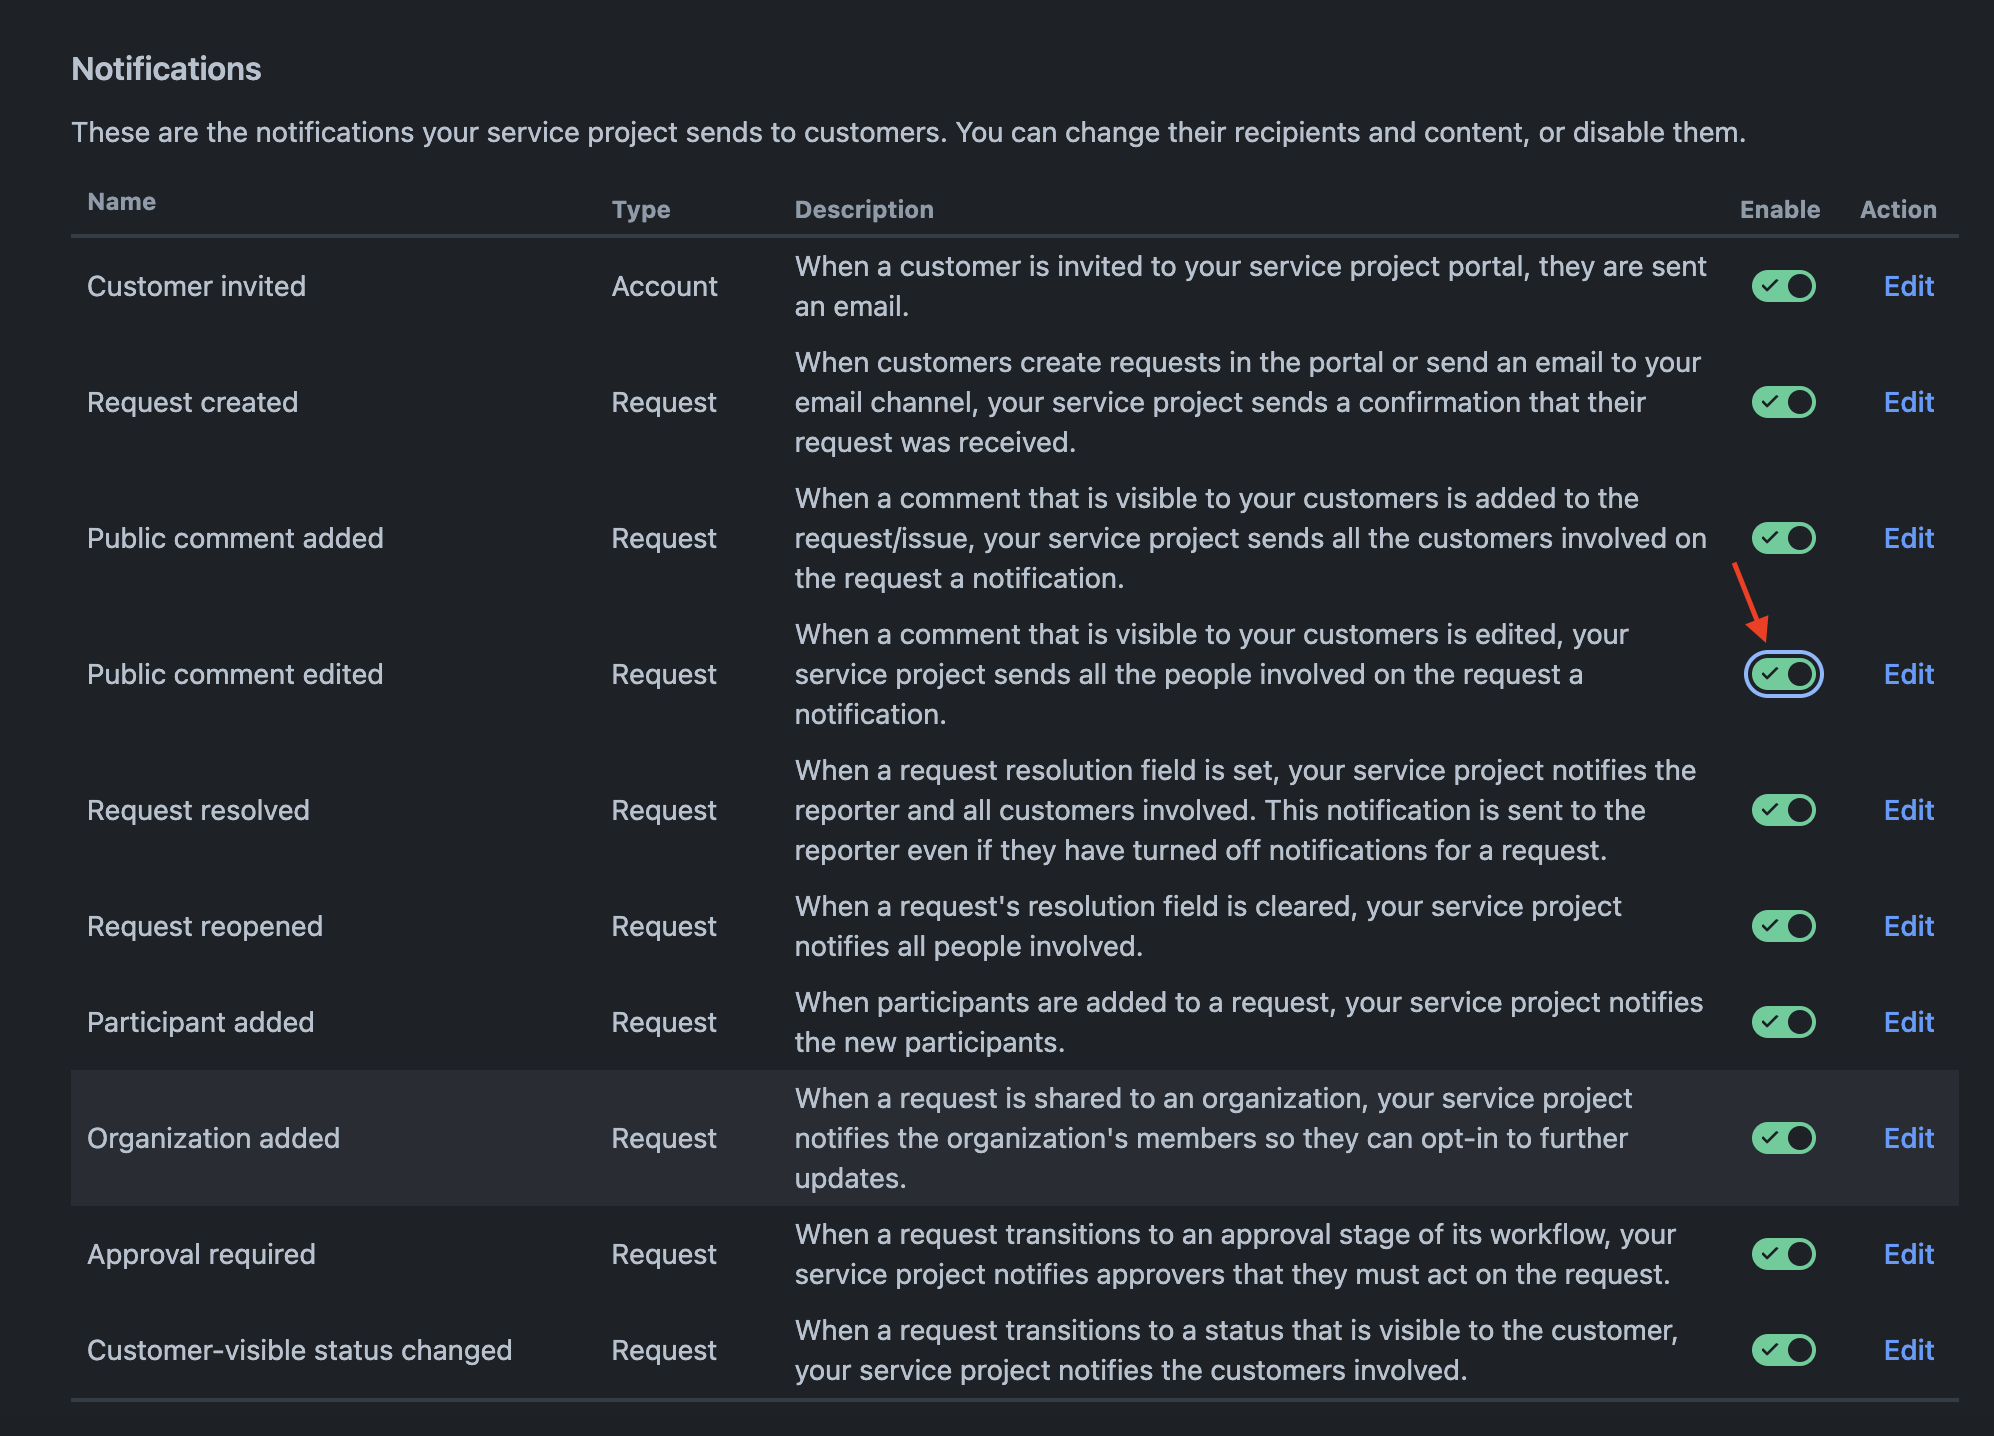Edit the Public comment edited notification

pyautogui.click(x=1908, y=675)
